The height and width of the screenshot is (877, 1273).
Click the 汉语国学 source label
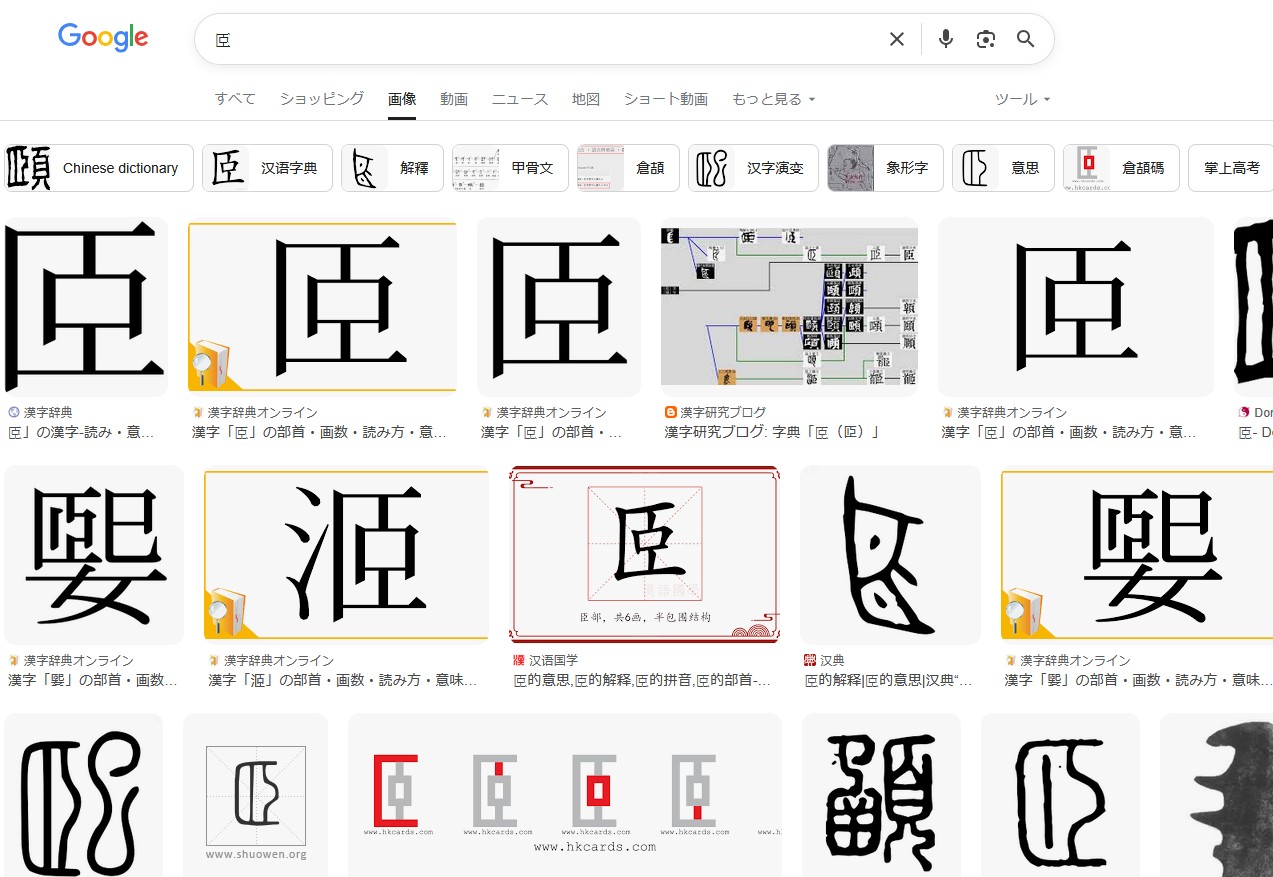pos(553,660)
